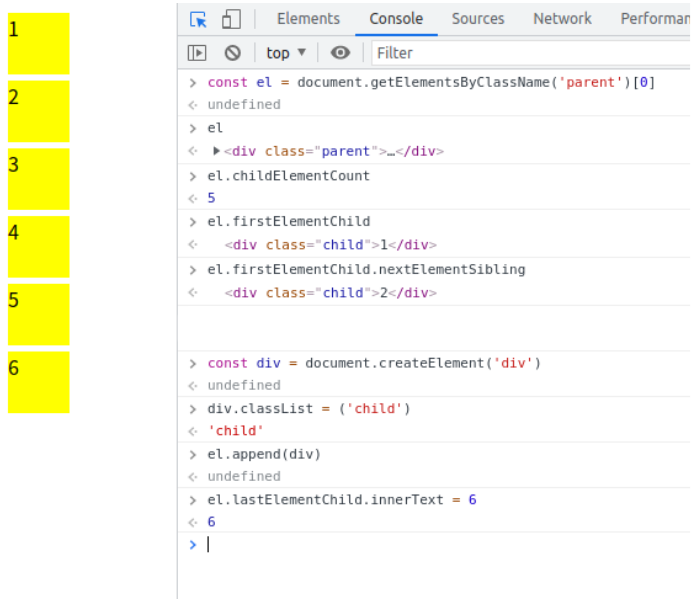694x602 pixels.
Task: Click the nextElementSibling command line
Action: click(366, 269)
